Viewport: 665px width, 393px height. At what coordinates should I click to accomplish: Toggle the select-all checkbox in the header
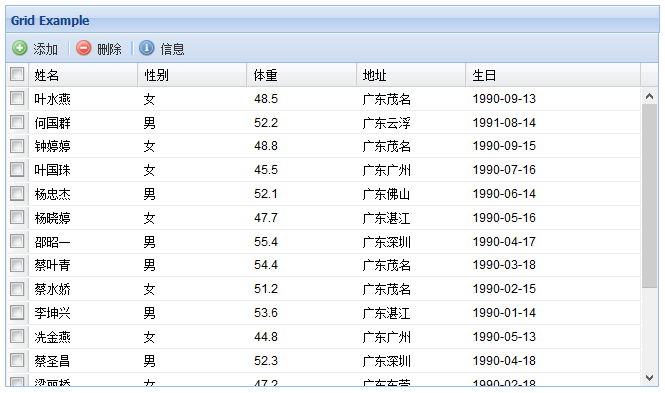coord(17,74)
